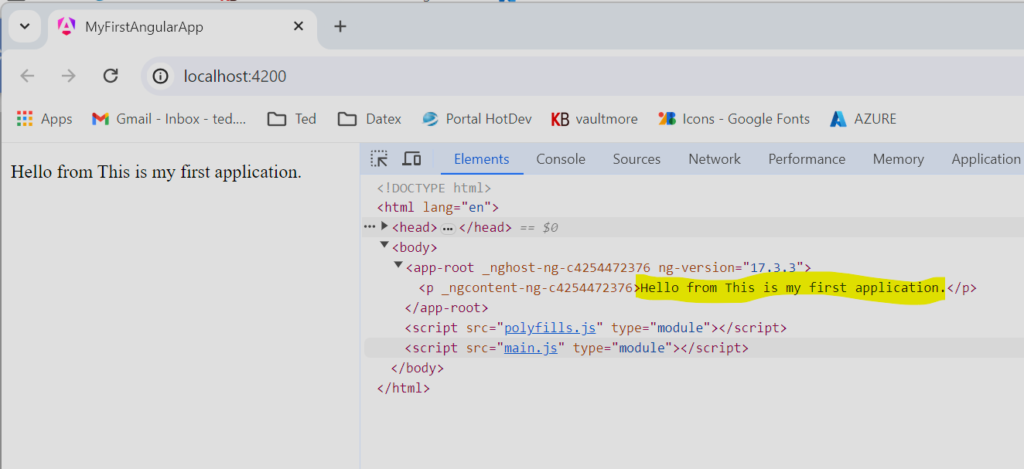Viewport: 1024px width, 469px height.
Task: Open a new browser tab with plus
Action: click(340, 26)
